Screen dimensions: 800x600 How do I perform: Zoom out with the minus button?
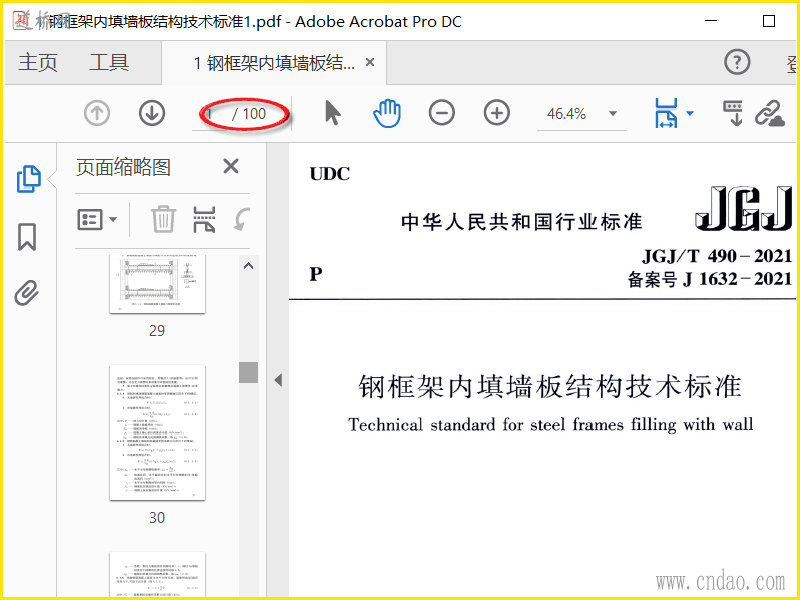(442, 113)
